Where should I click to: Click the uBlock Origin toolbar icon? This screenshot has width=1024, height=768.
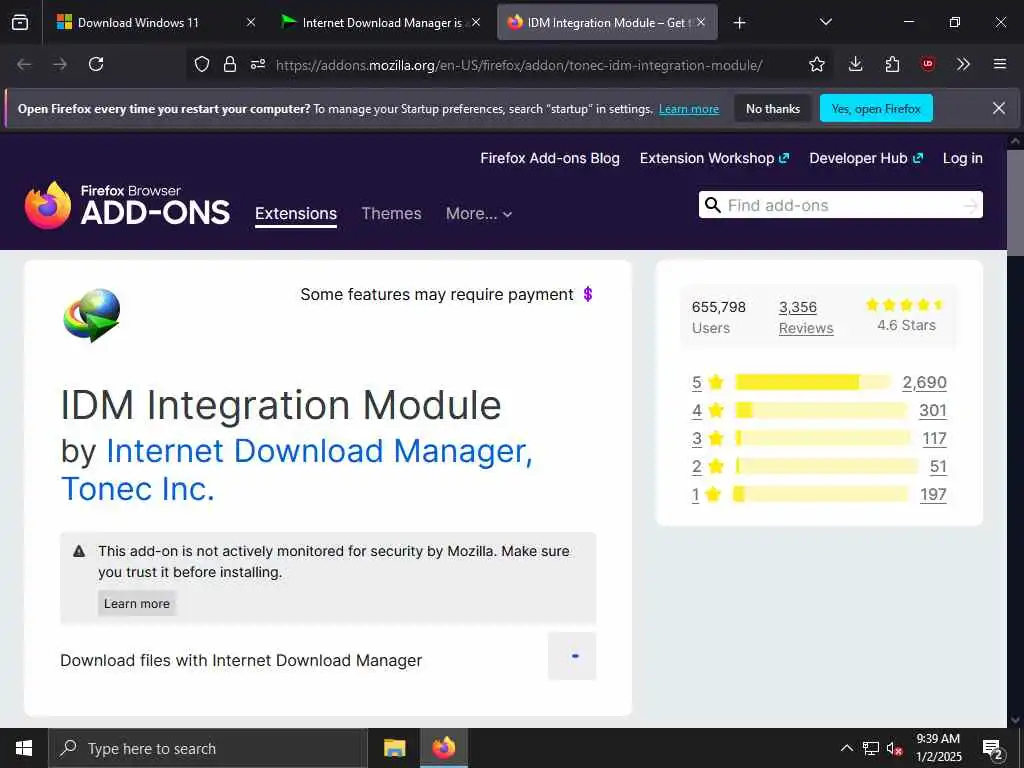click(x=927, y=64)
